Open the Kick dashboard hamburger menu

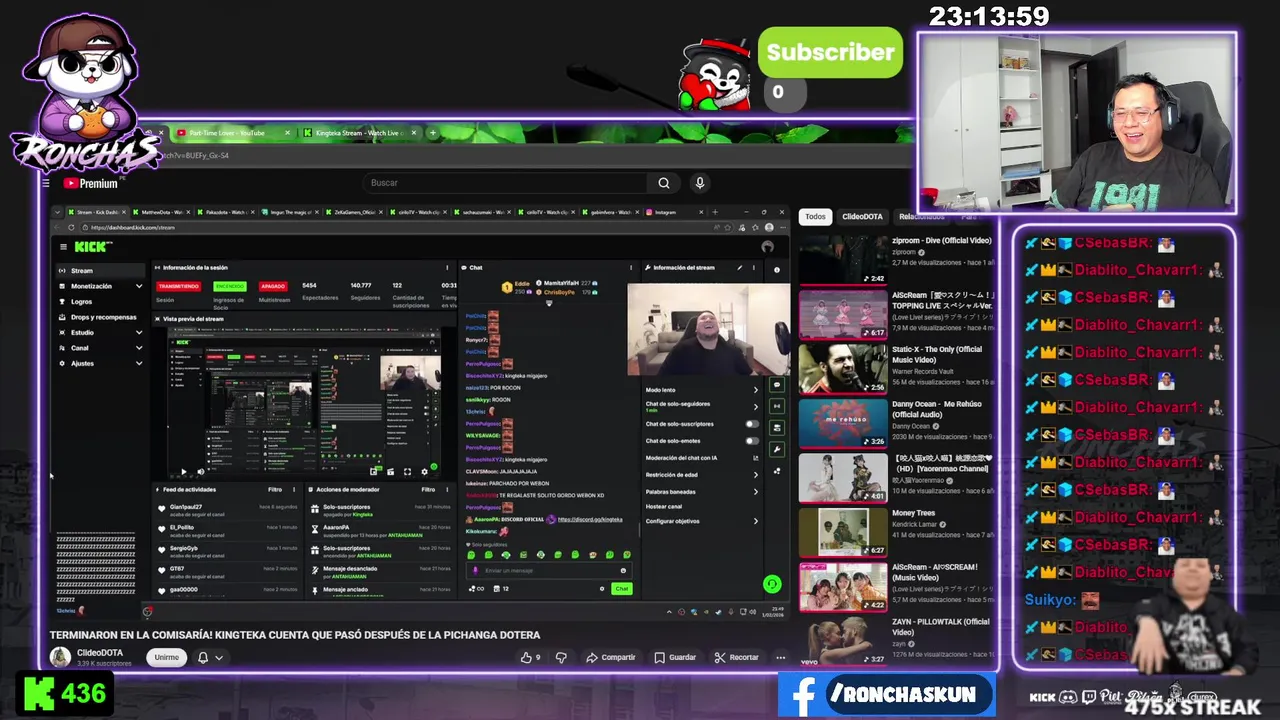63,247
